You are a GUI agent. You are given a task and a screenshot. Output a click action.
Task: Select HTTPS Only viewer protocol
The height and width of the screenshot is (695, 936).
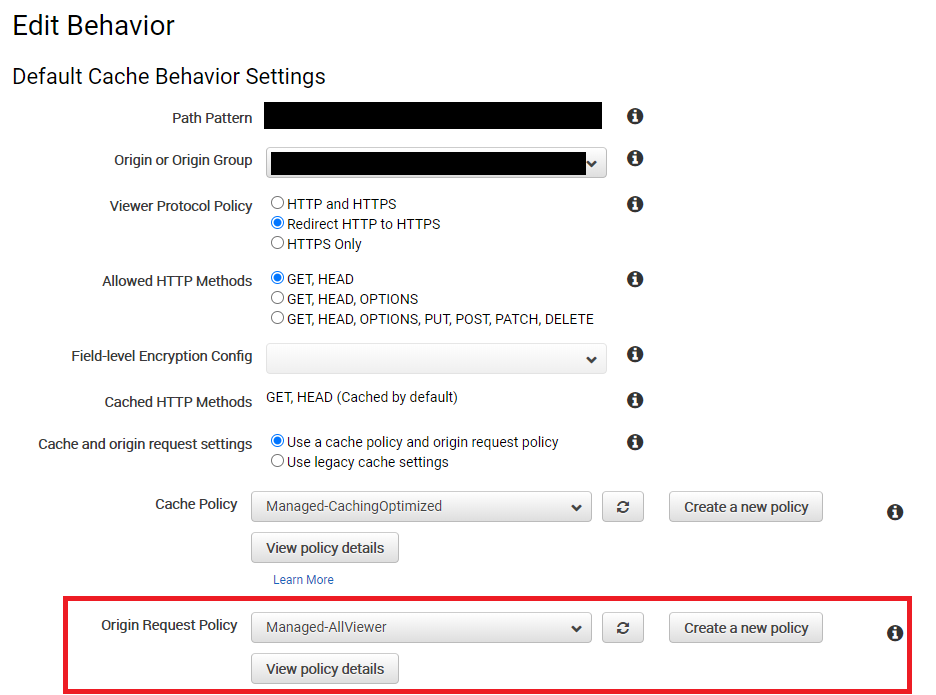tap(277, 243)
